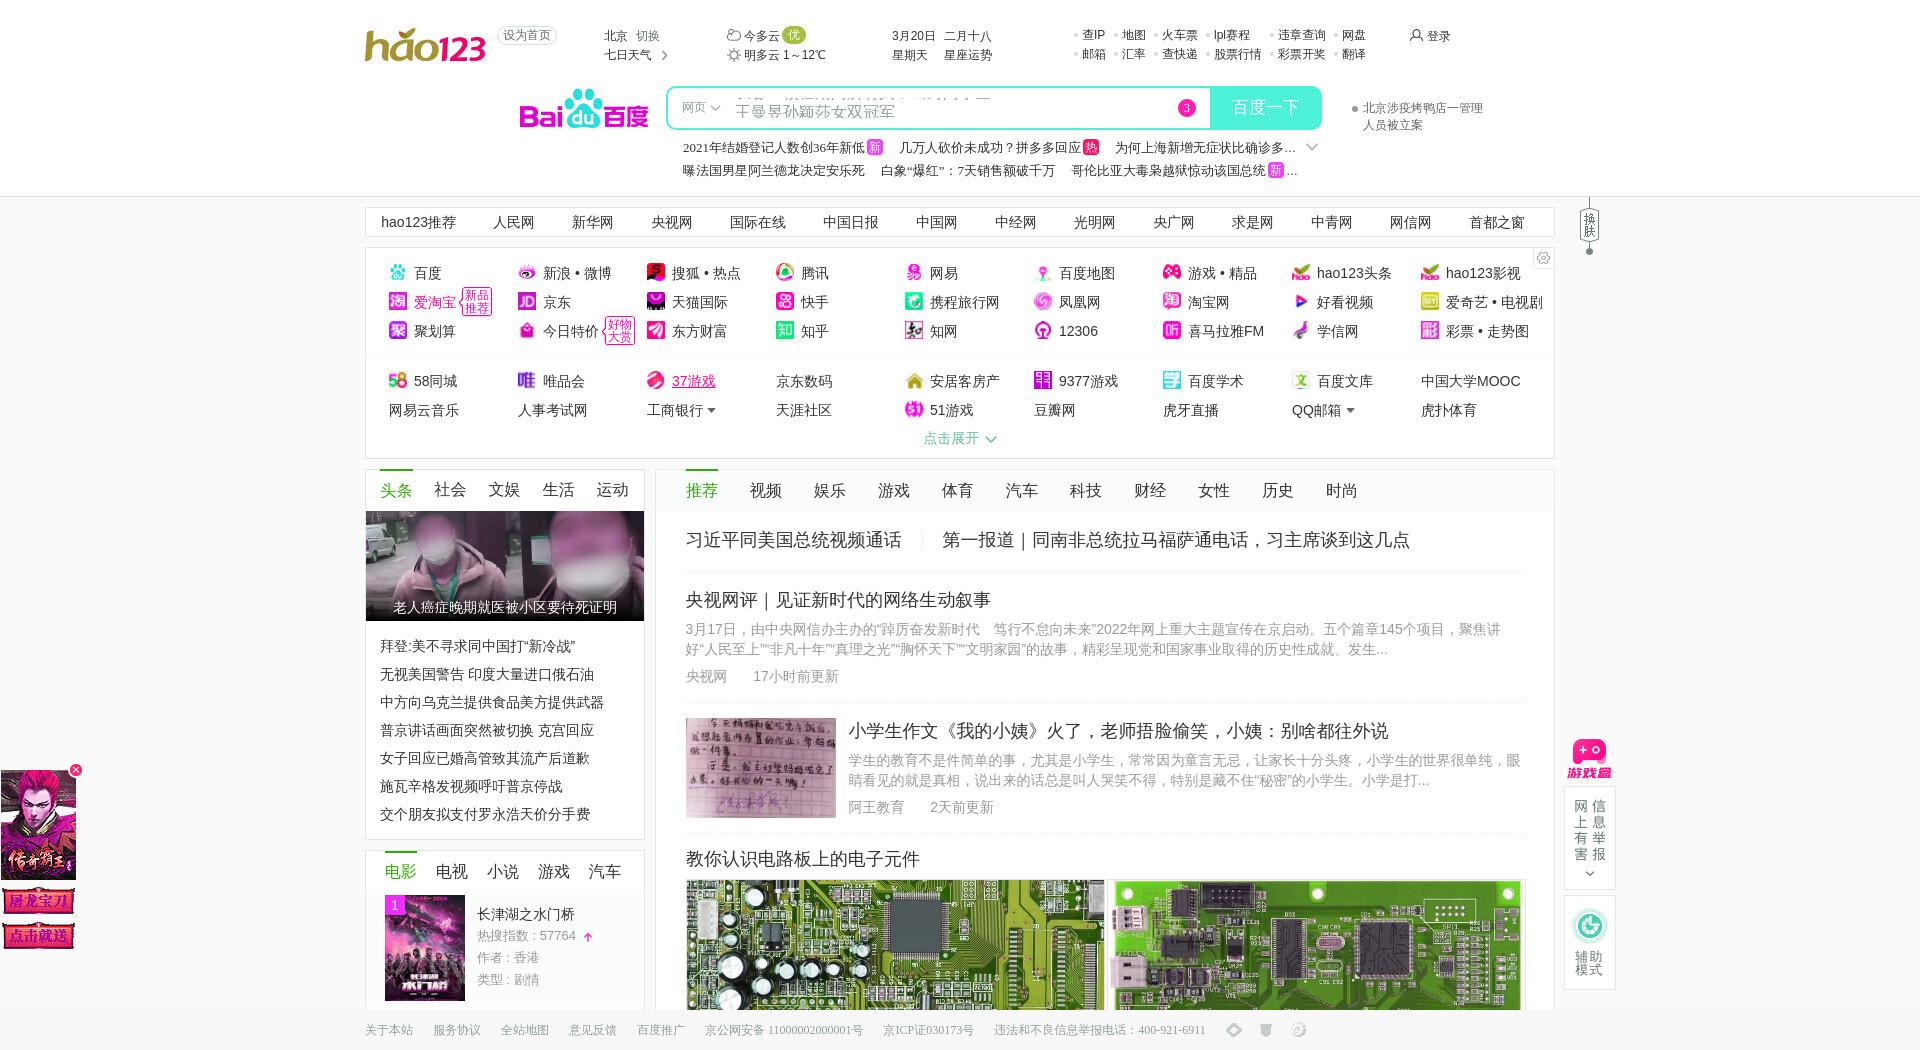This screenshot has height=1050, width=1920.
Task: Click the Baidu search input field
Action: pyautogui.click(x=950, y=108)
